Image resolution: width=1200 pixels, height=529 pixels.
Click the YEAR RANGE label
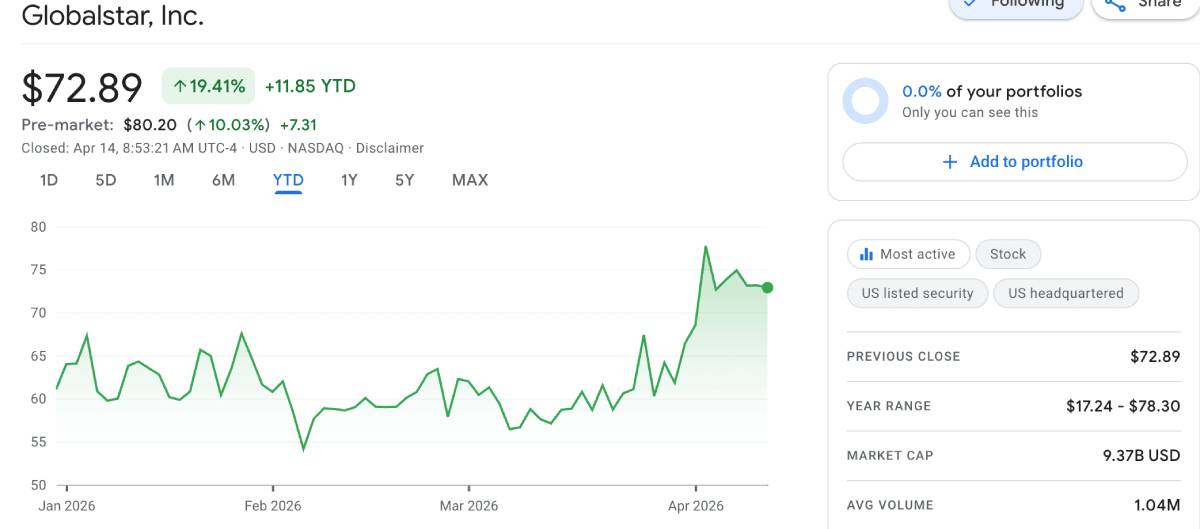coord(889,406)
